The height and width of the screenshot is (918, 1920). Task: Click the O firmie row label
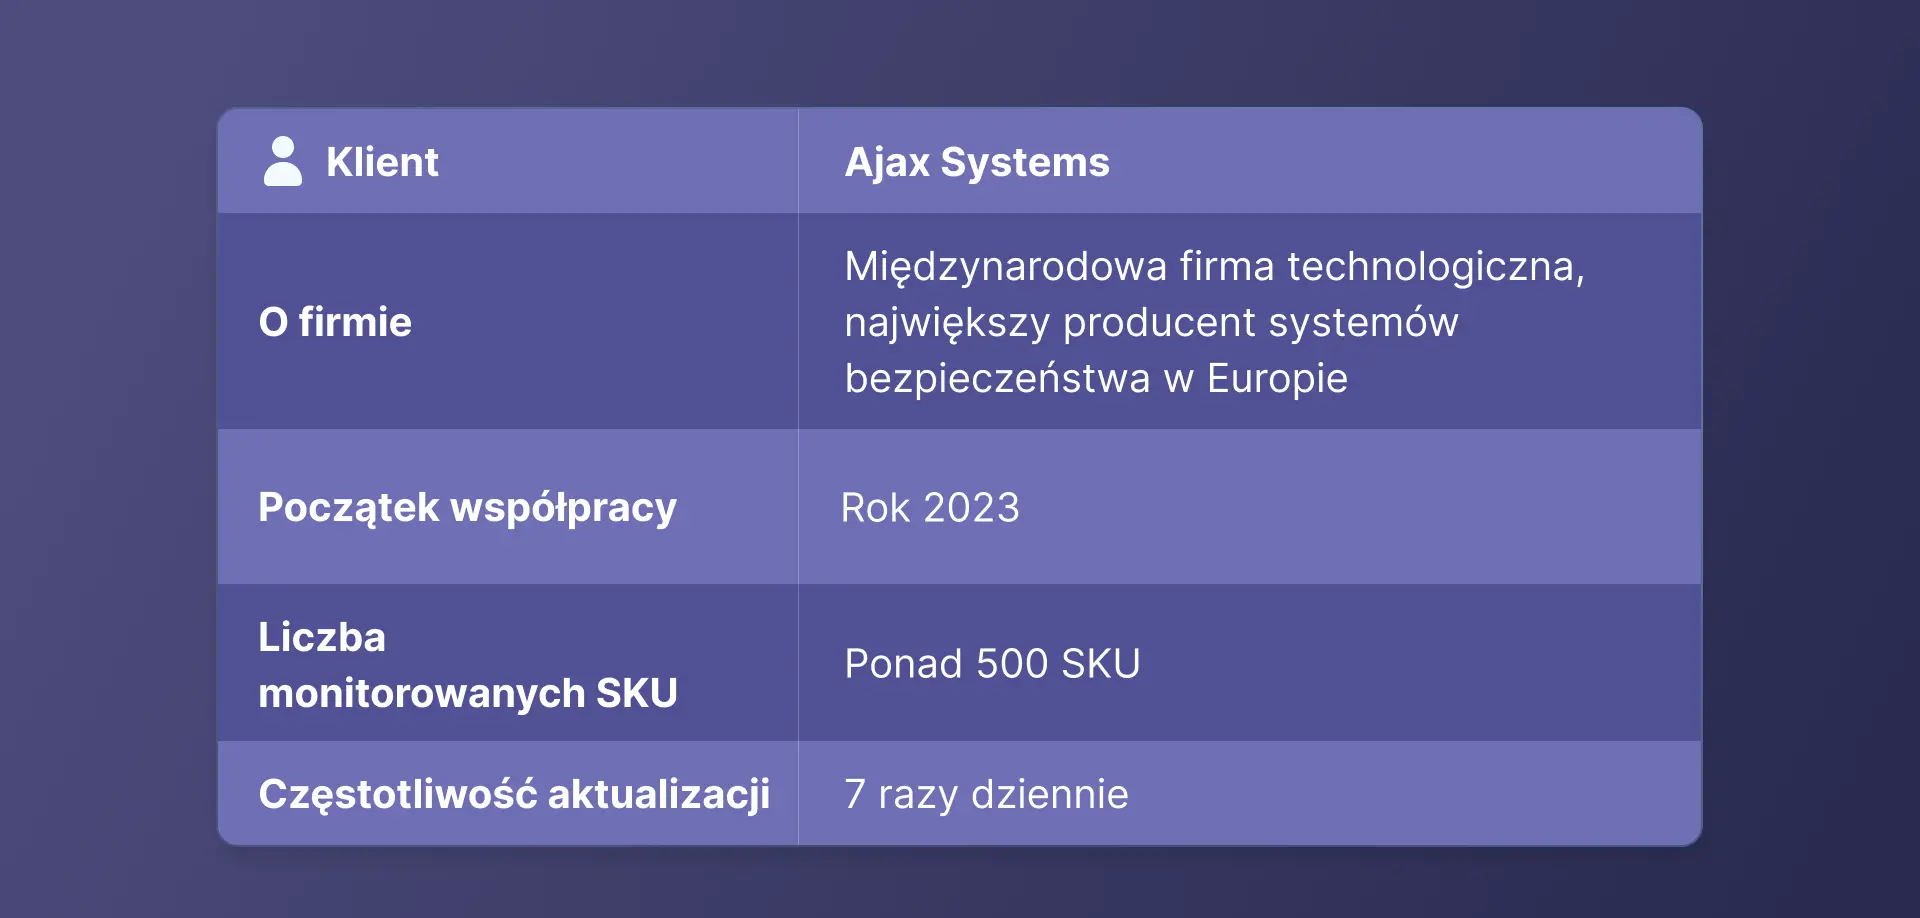coord(335,322)
